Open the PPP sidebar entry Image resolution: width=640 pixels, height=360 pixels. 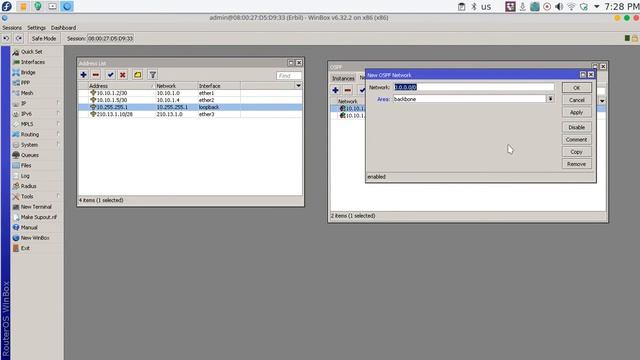pos(25,83)
